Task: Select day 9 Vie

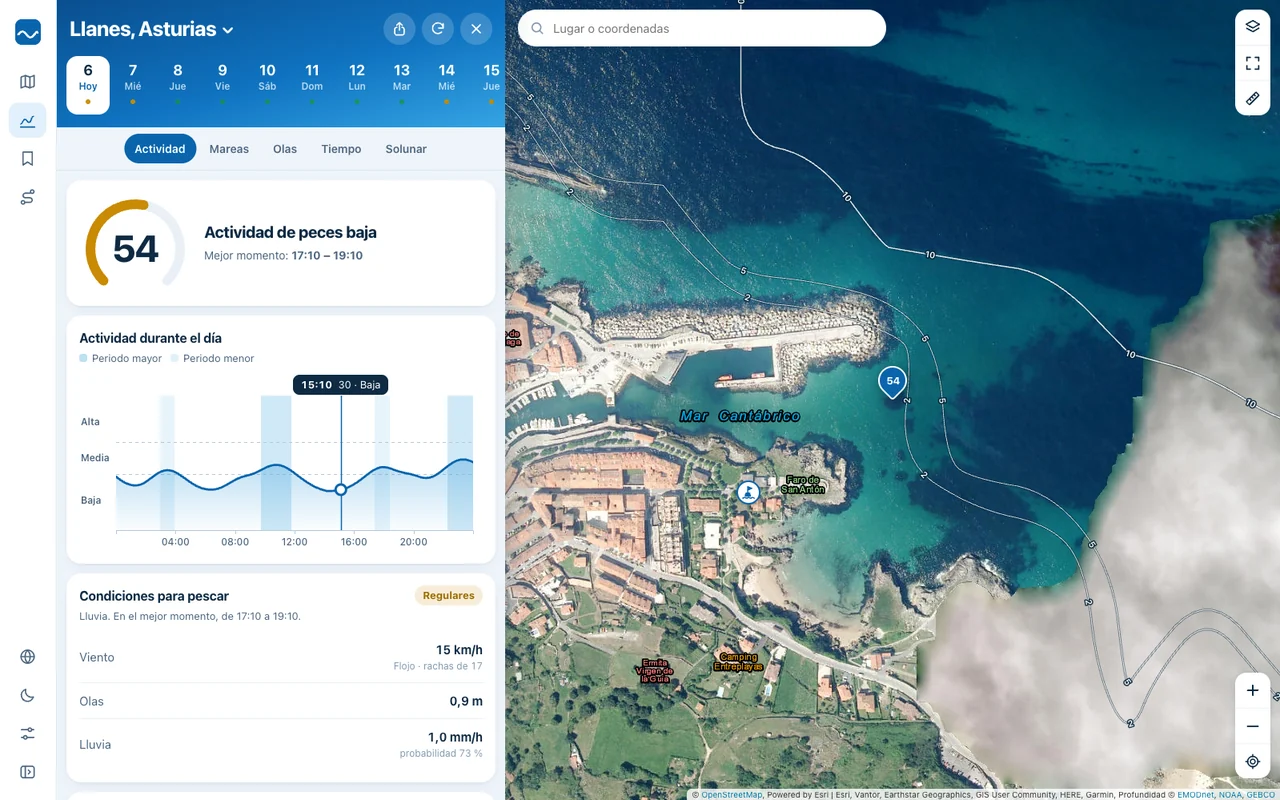Action: tap(222, 84)
